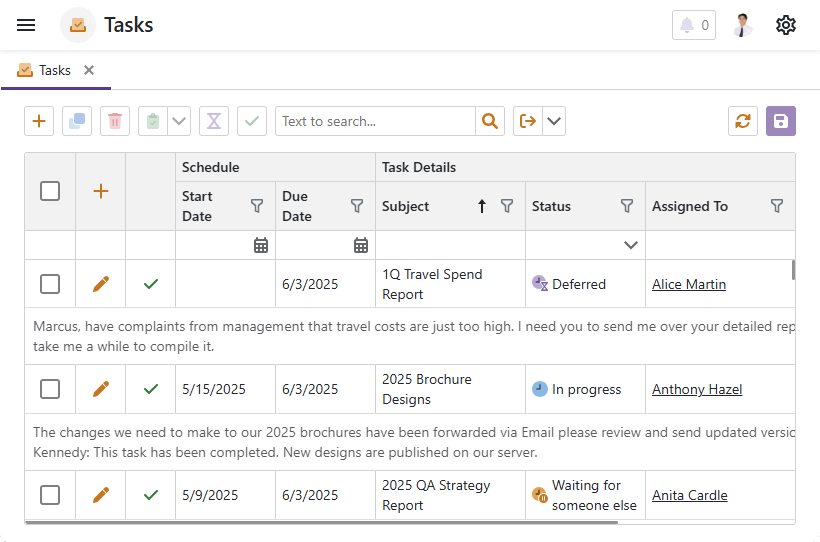Click the Start Date filter funnel icon

[x=257, y=206]
